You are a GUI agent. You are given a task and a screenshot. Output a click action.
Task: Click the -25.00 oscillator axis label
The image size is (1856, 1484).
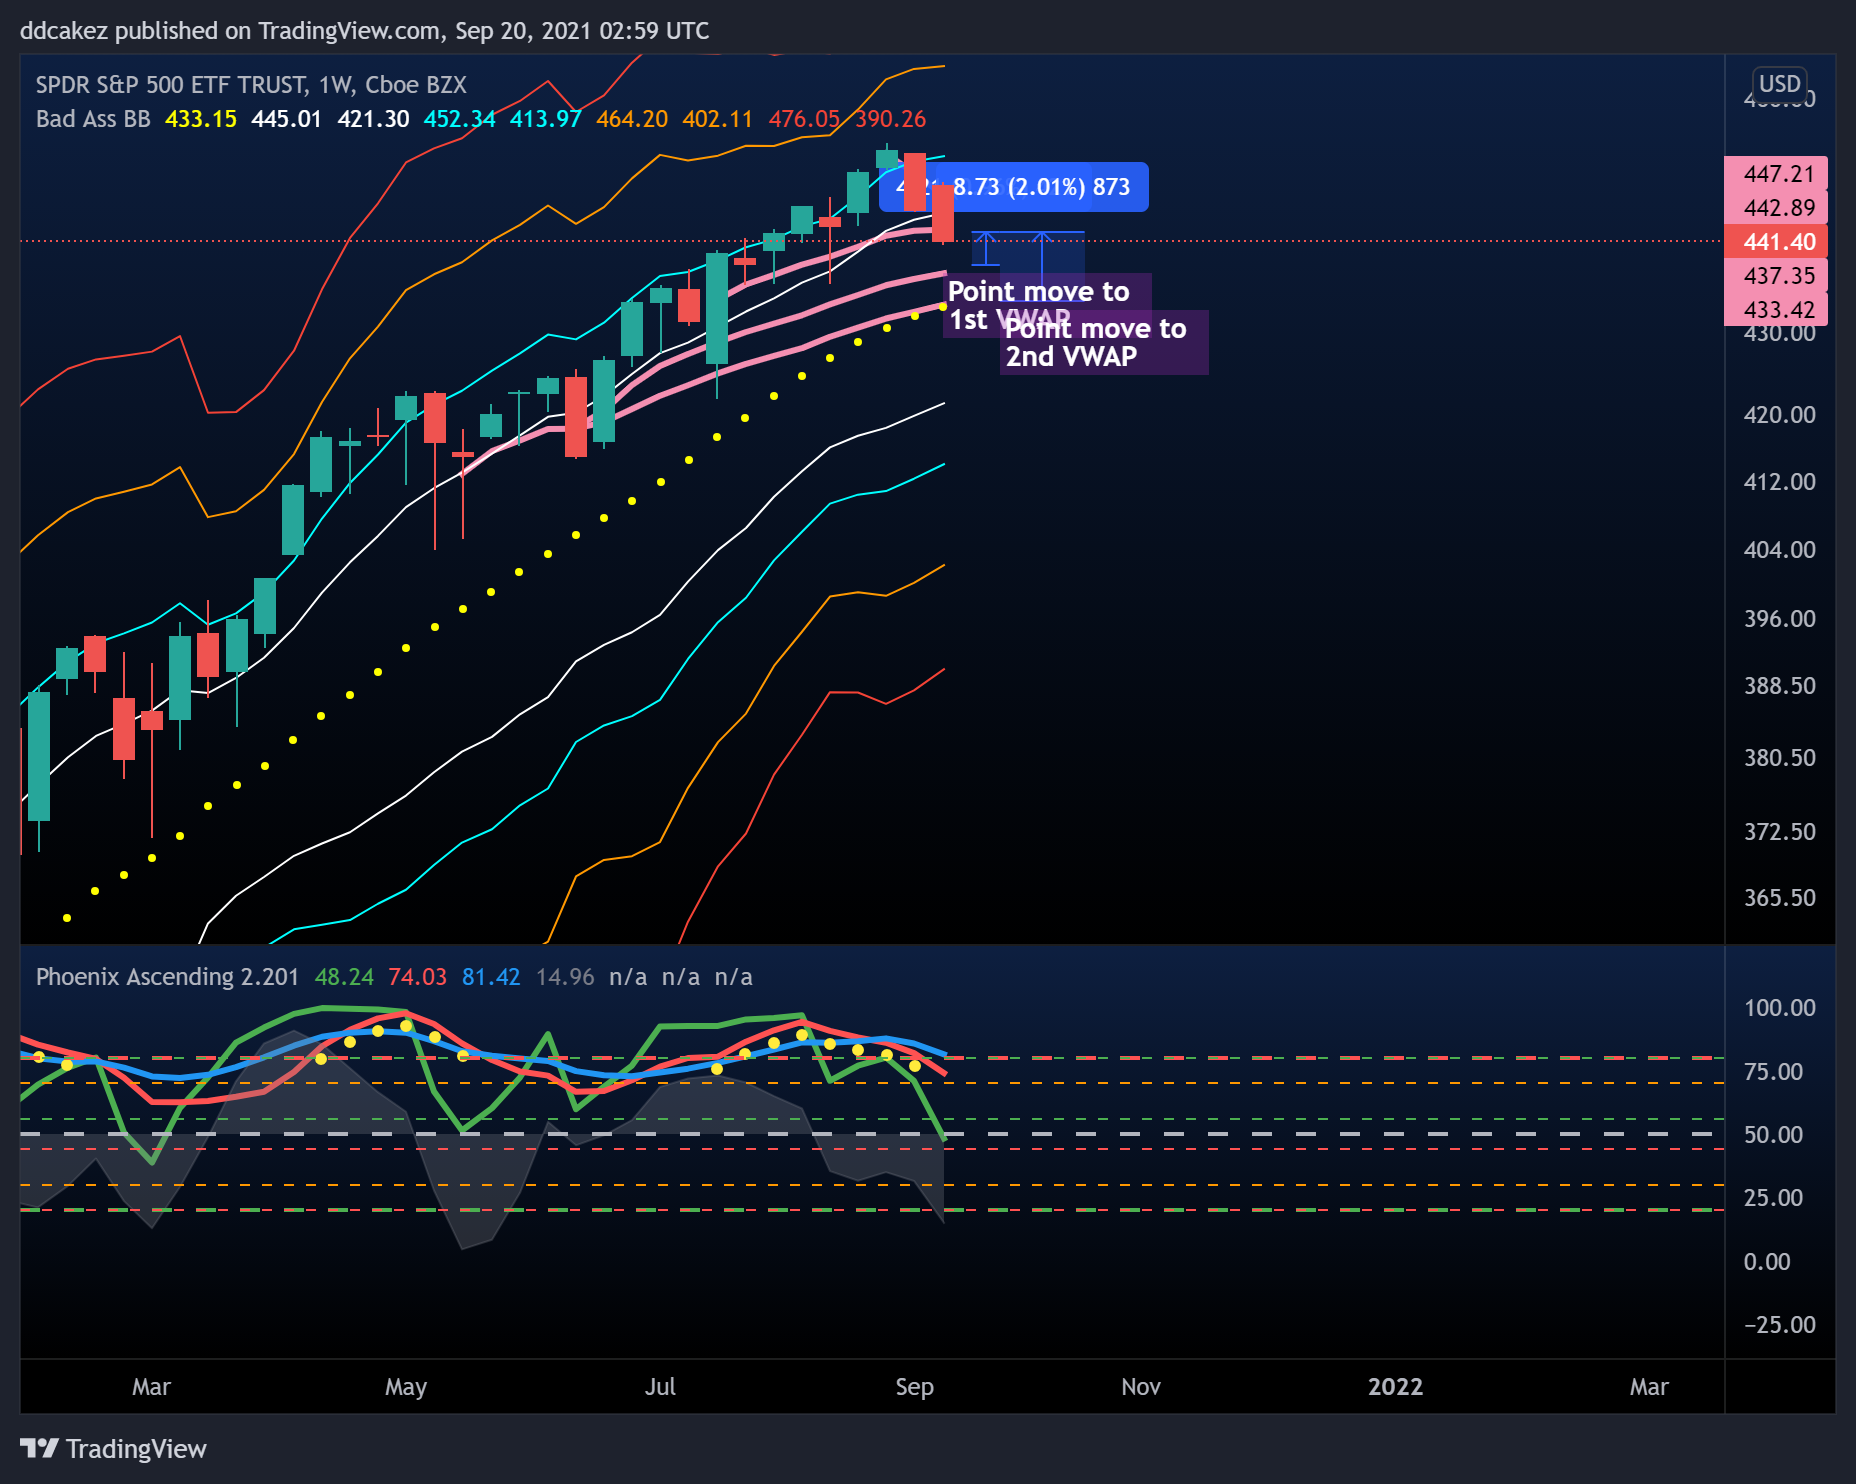(x=1780, y=1325)
